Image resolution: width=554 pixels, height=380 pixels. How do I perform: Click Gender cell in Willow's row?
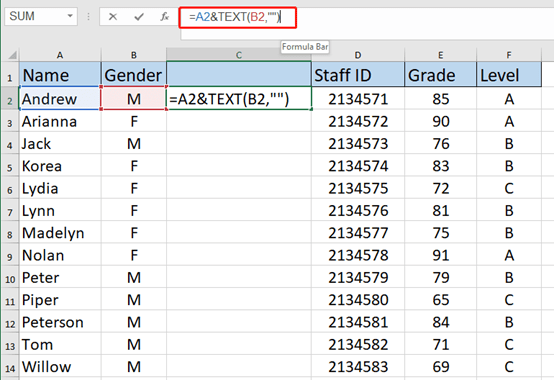click(x=134, y=367)
